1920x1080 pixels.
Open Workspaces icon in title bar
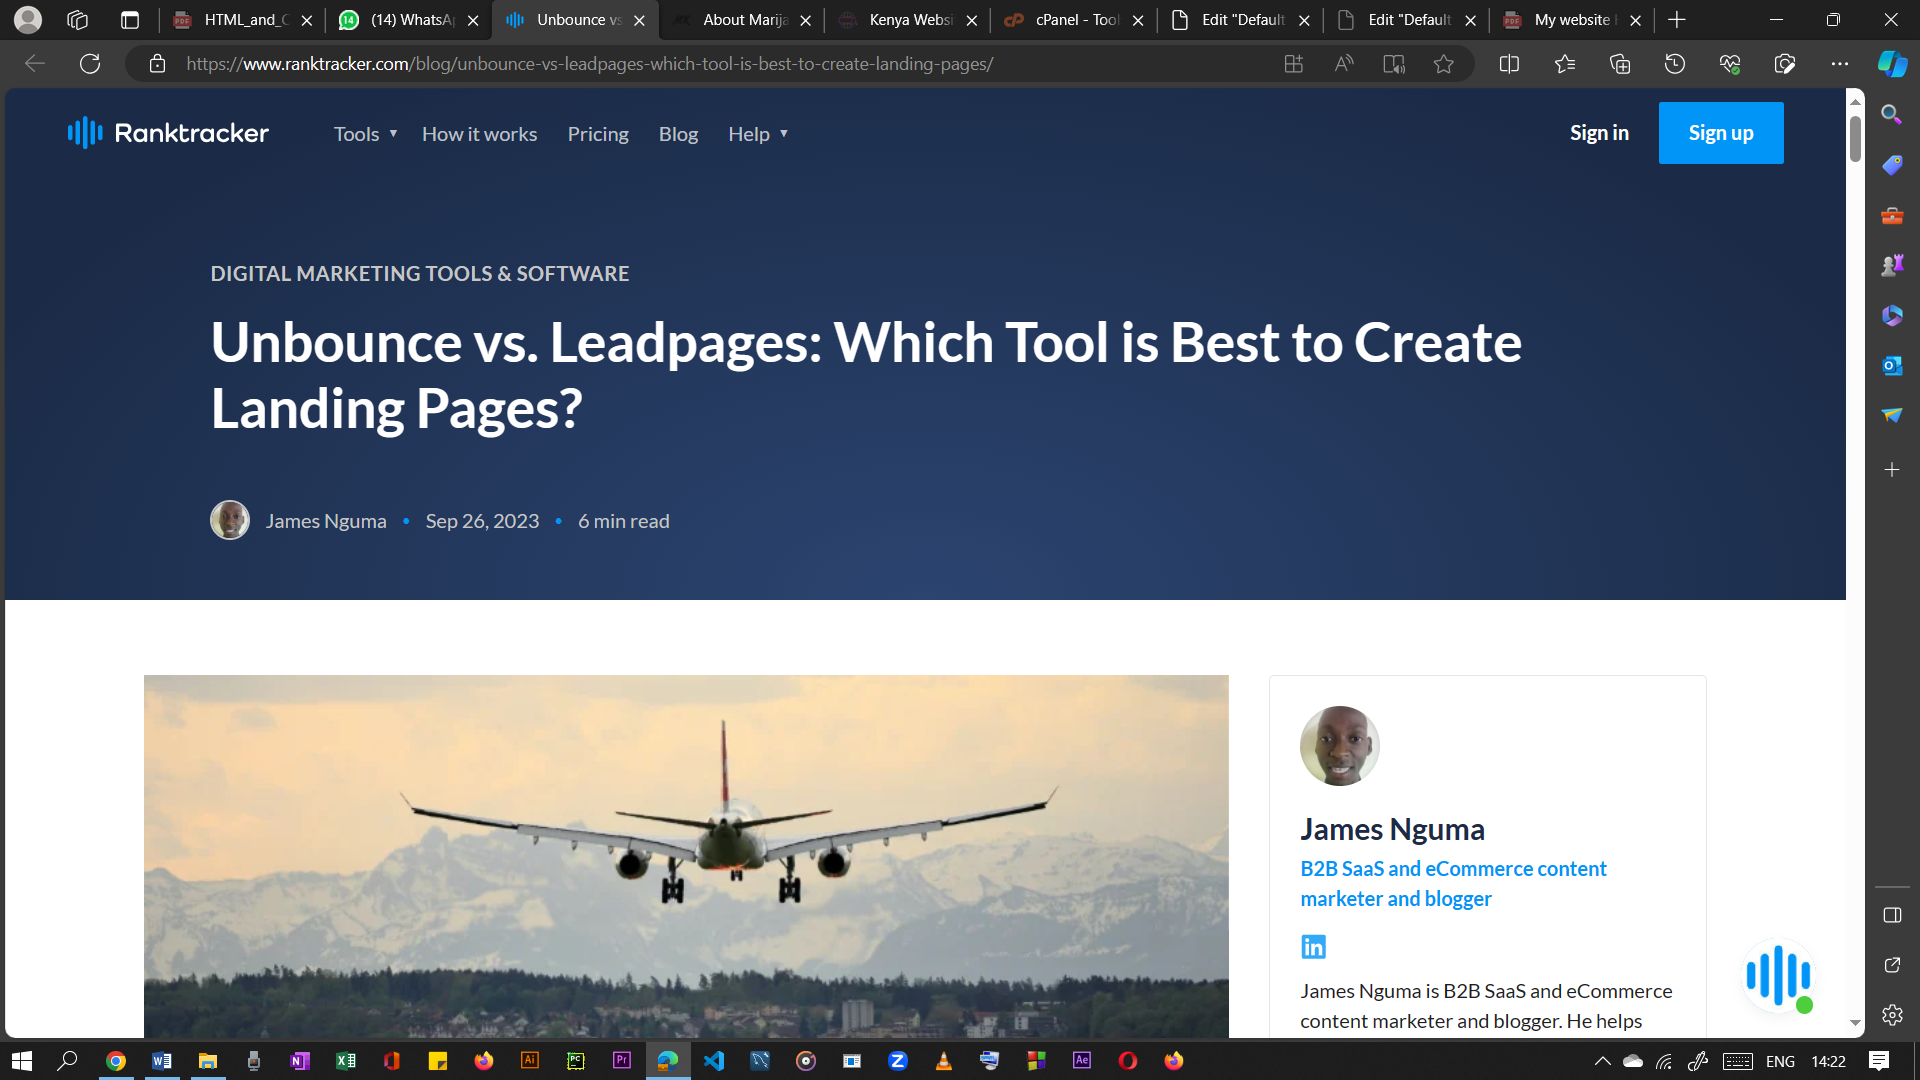[78, 20]
